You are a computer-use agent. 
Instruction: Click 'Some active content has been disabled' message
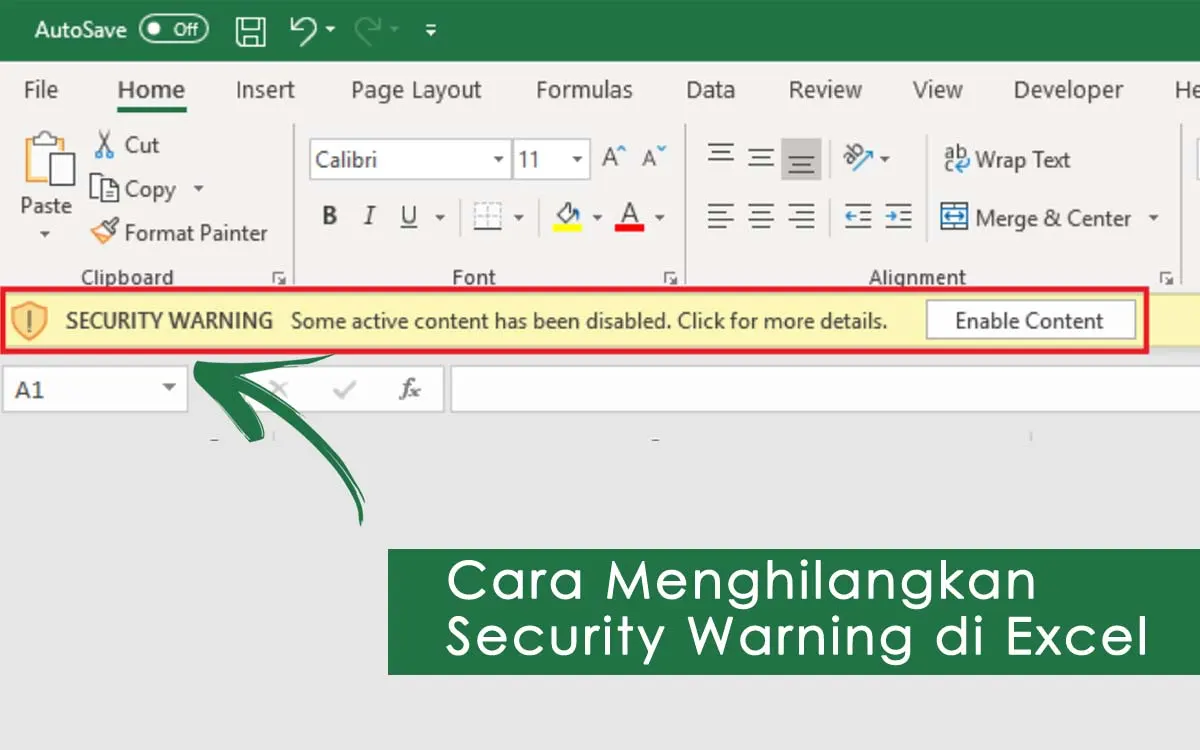589,321
